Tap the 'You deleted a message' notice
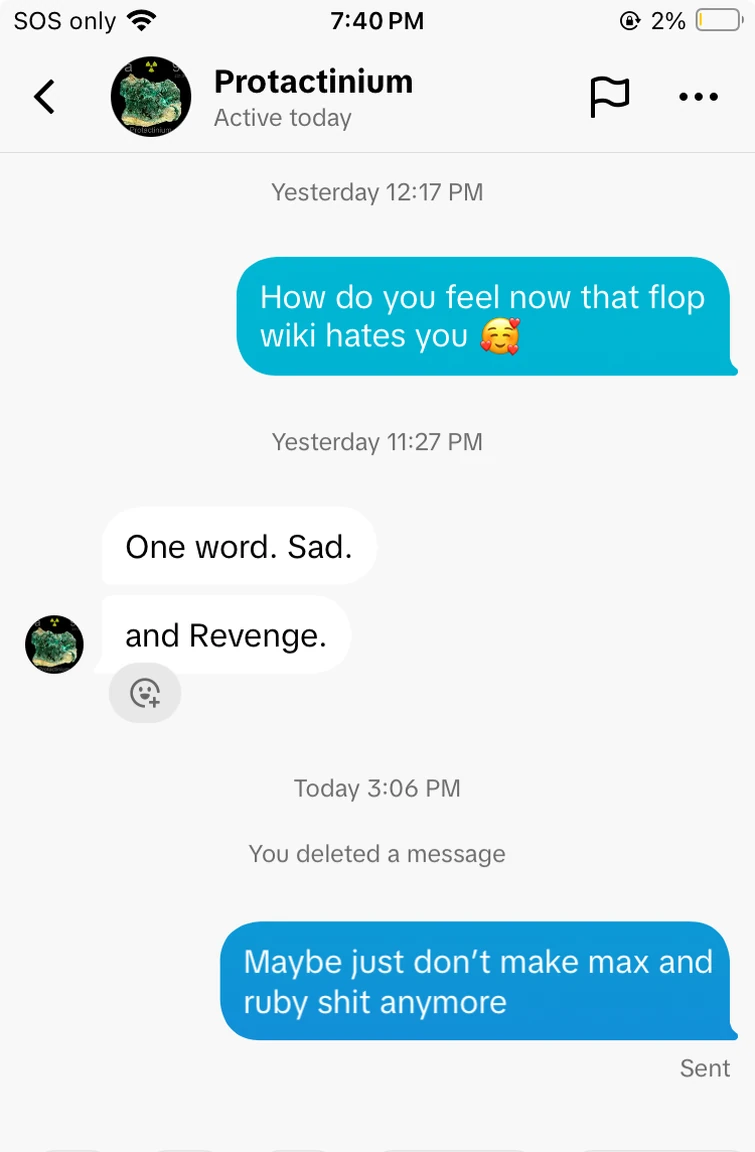 pos(377,854)
